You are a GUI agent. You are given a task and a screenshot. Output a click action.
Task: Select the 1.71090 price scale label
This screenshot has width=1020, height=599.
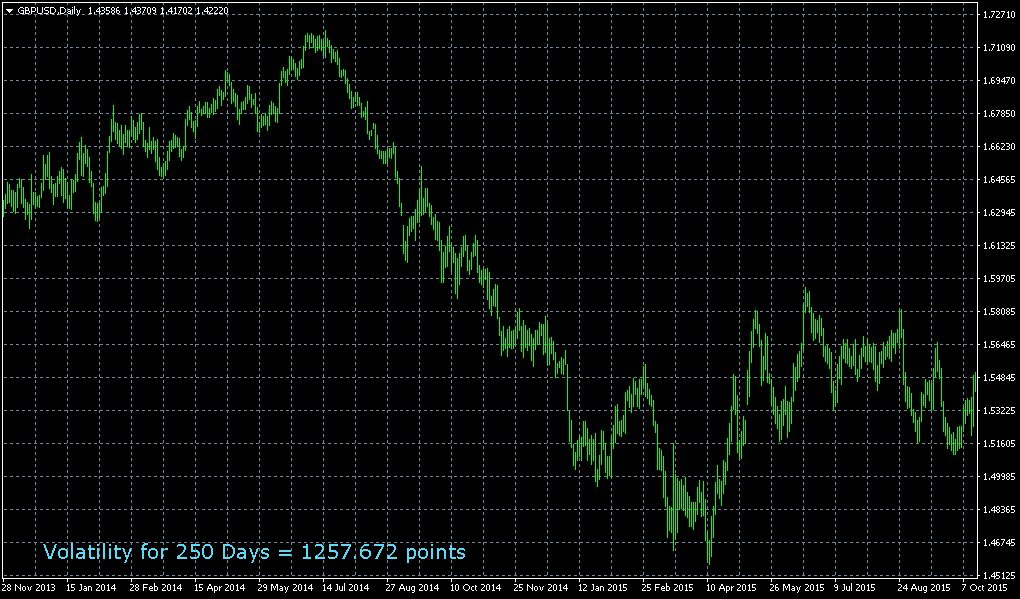tap(1000, 47)
